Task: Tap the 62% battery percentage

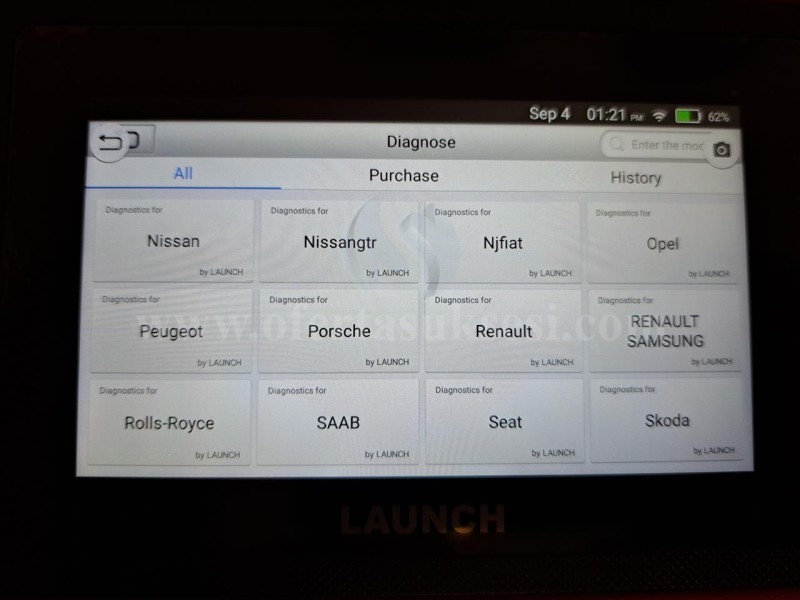Action: click(718, 117)
